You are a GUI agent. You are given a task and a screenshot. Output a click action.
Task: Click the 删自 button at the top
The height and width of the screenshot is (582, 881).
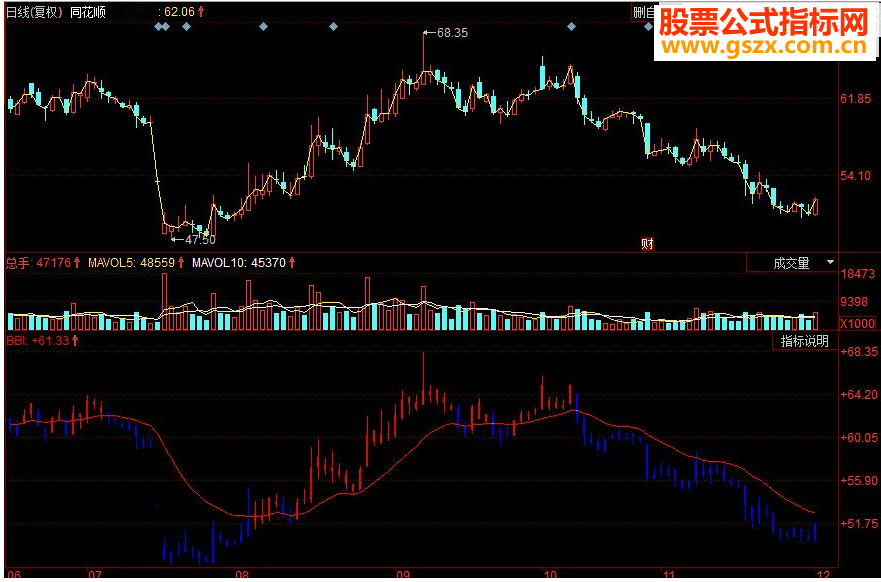click(643, 12)
